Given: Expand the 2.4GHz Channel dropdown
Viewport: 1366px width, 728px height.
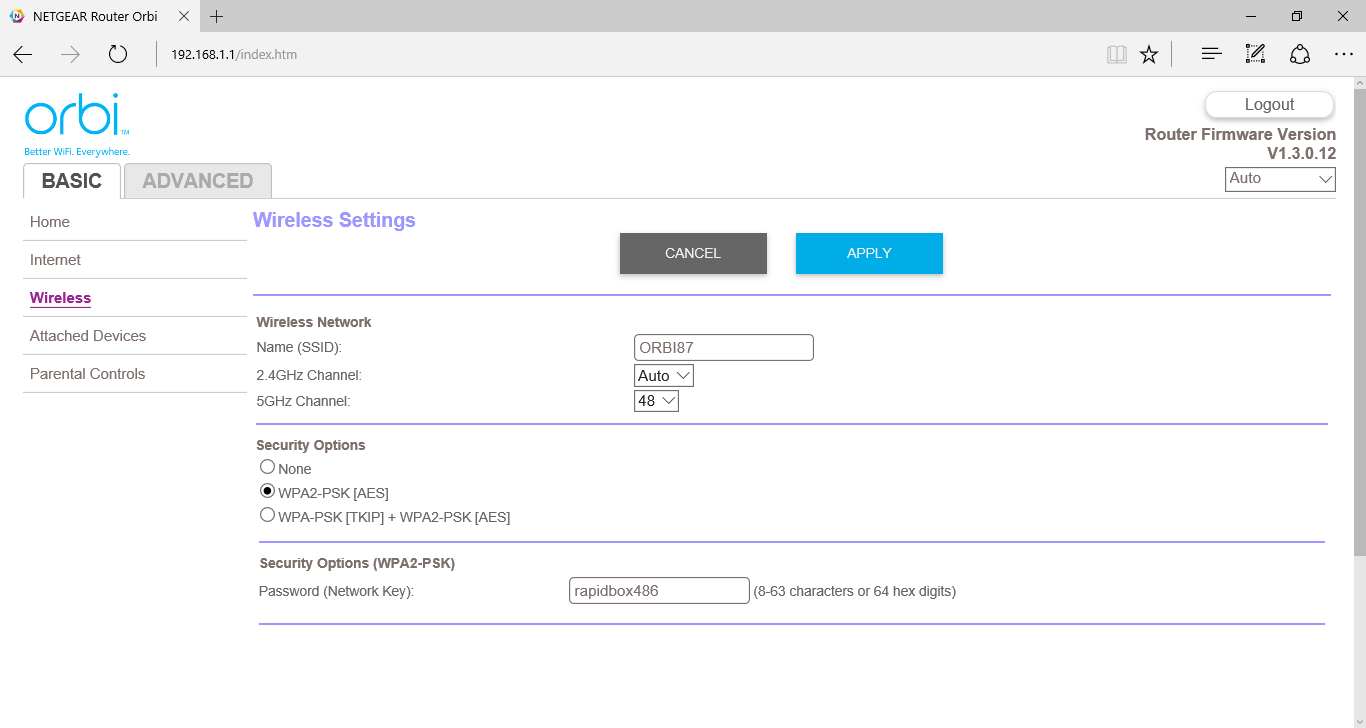Looking at the screenshot, I should (x=664, y=376).
